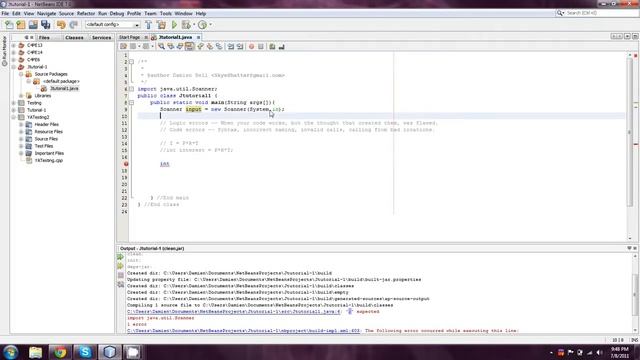Click the Search field in the top right
This screenshot has height=360, width=640.
click(x=602, y=13)
